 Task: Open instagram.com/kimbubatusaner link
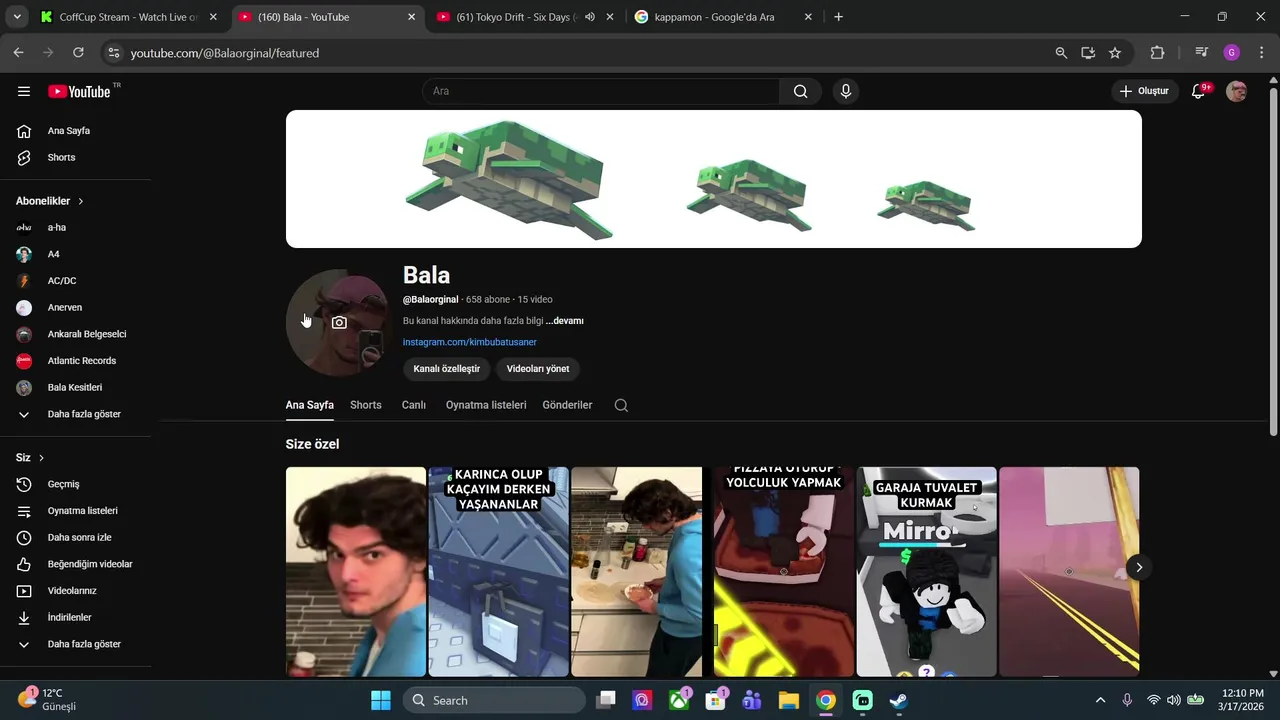pos(470,342)
